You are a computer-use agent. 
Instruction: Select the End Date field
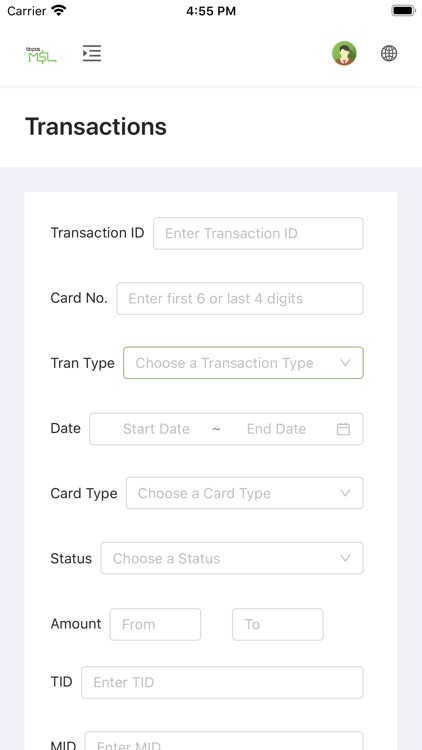tap(276, 429)
